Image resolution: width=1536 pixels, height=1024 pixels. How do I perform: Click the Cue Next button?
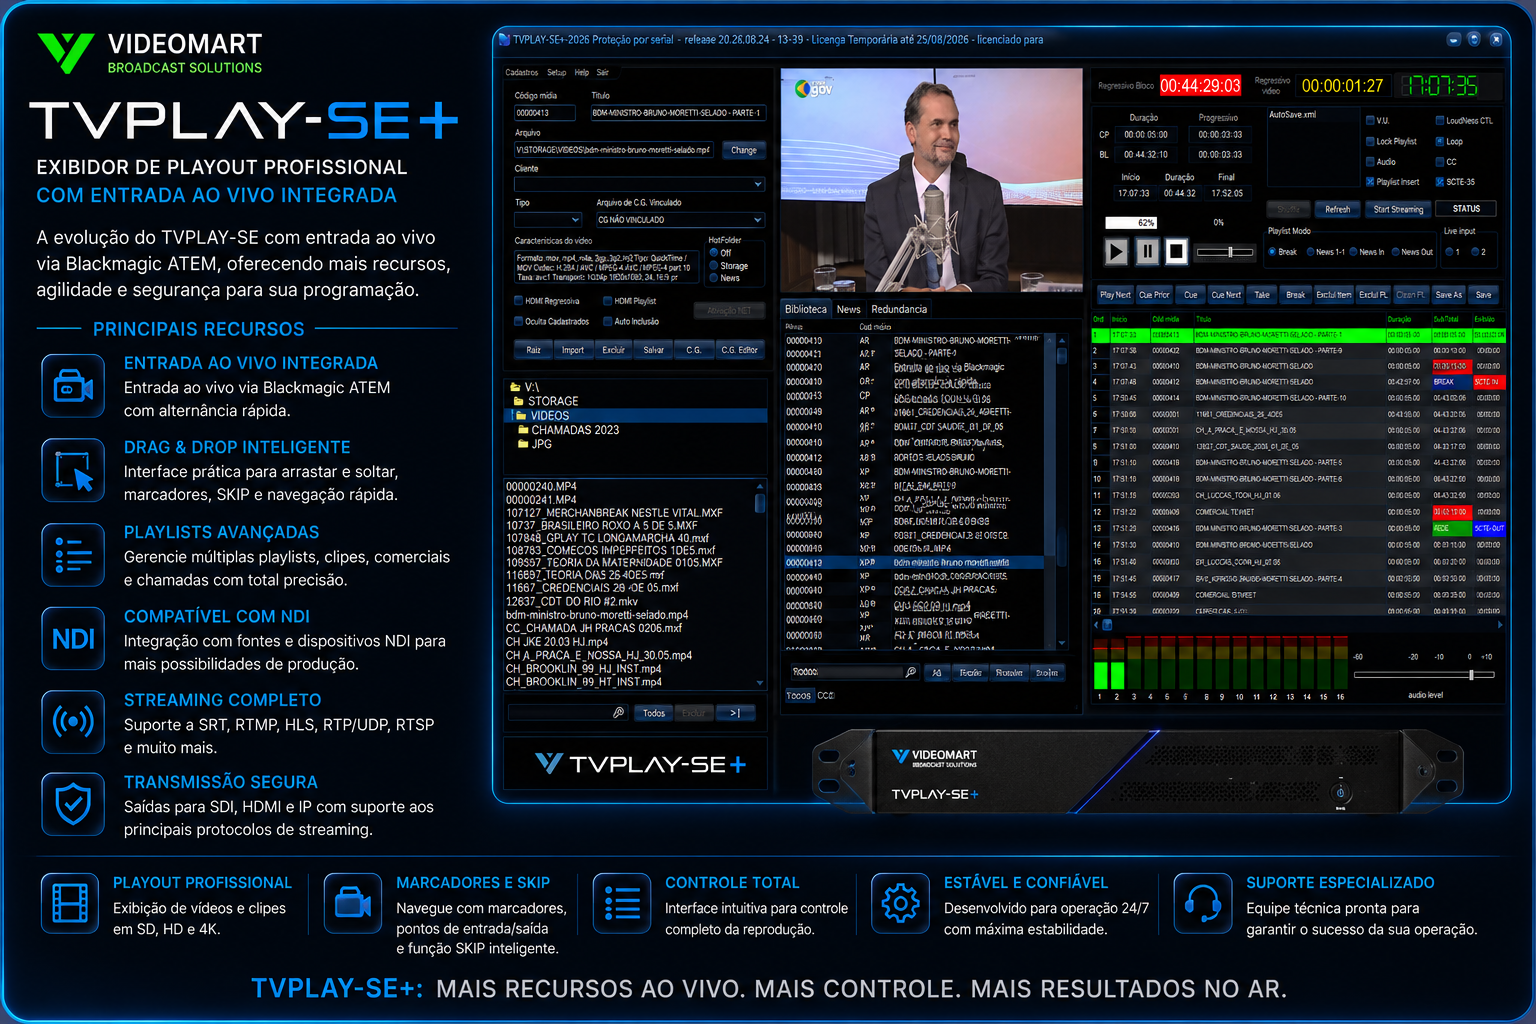1226,295
